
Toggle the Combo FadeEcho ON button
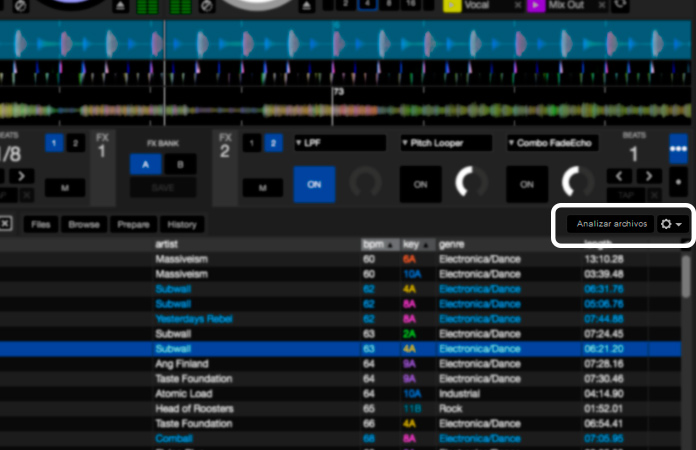pos(527,184)
